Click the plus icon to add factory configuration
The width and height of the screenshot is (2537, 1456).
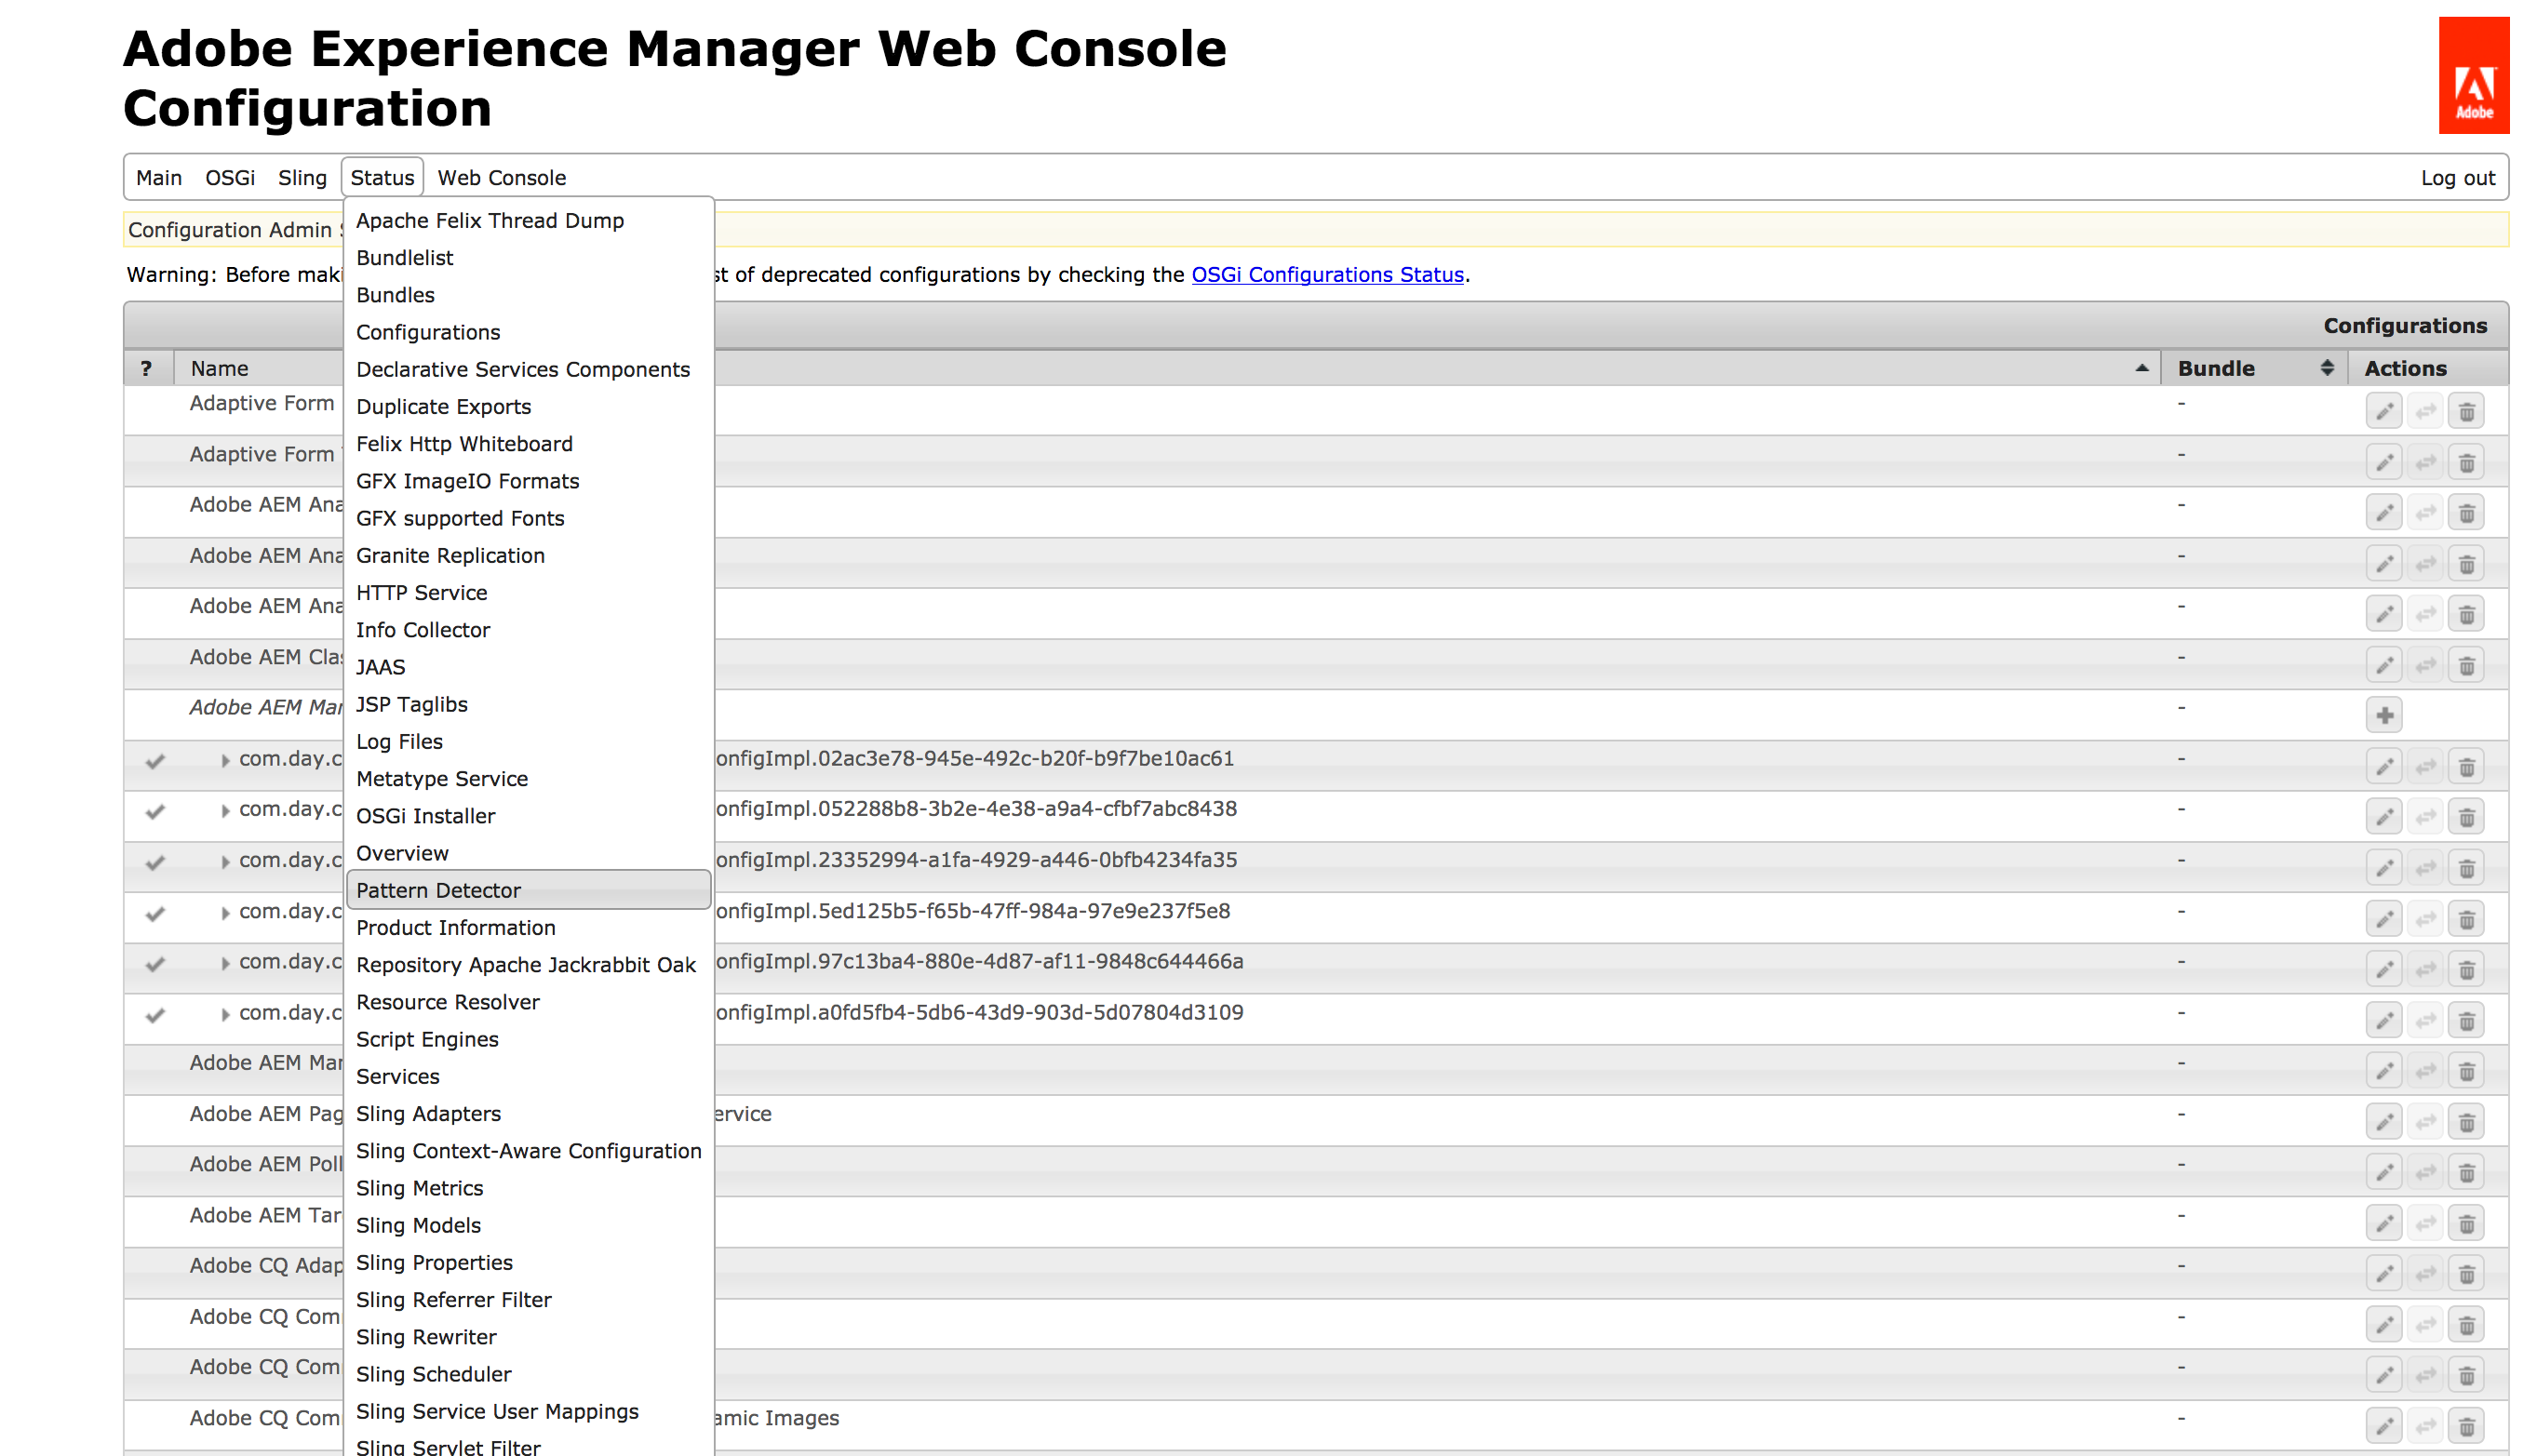click(2384, 715)
